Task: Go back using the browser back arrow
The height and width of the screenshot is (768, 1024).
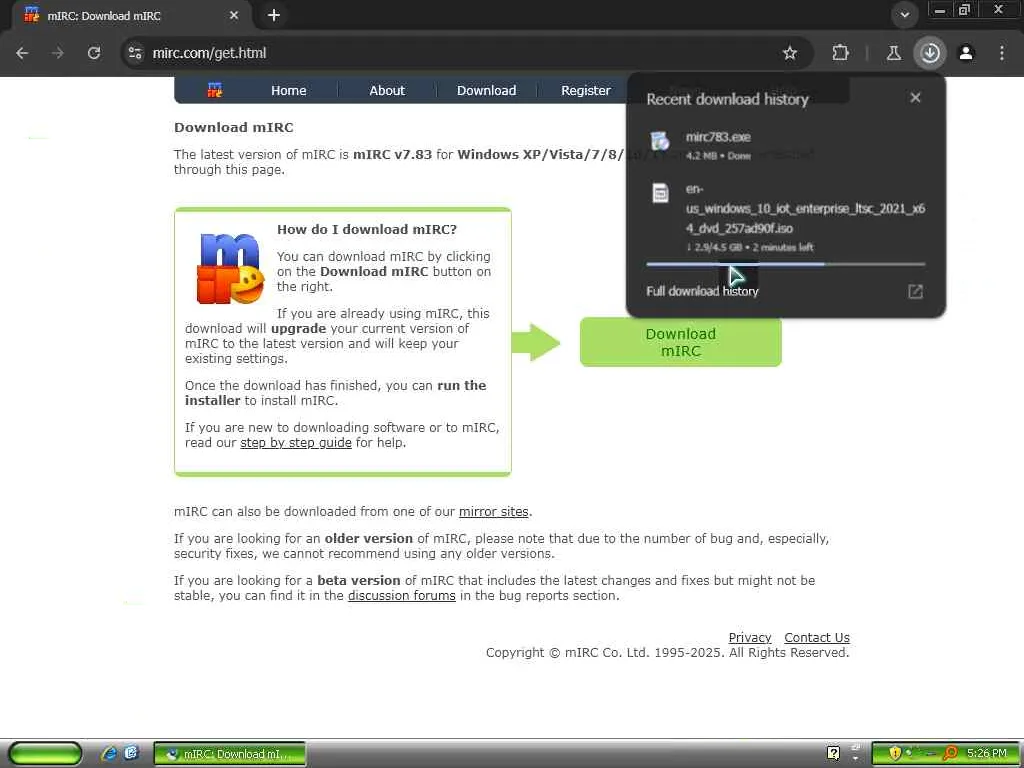Action: point(22,53)
